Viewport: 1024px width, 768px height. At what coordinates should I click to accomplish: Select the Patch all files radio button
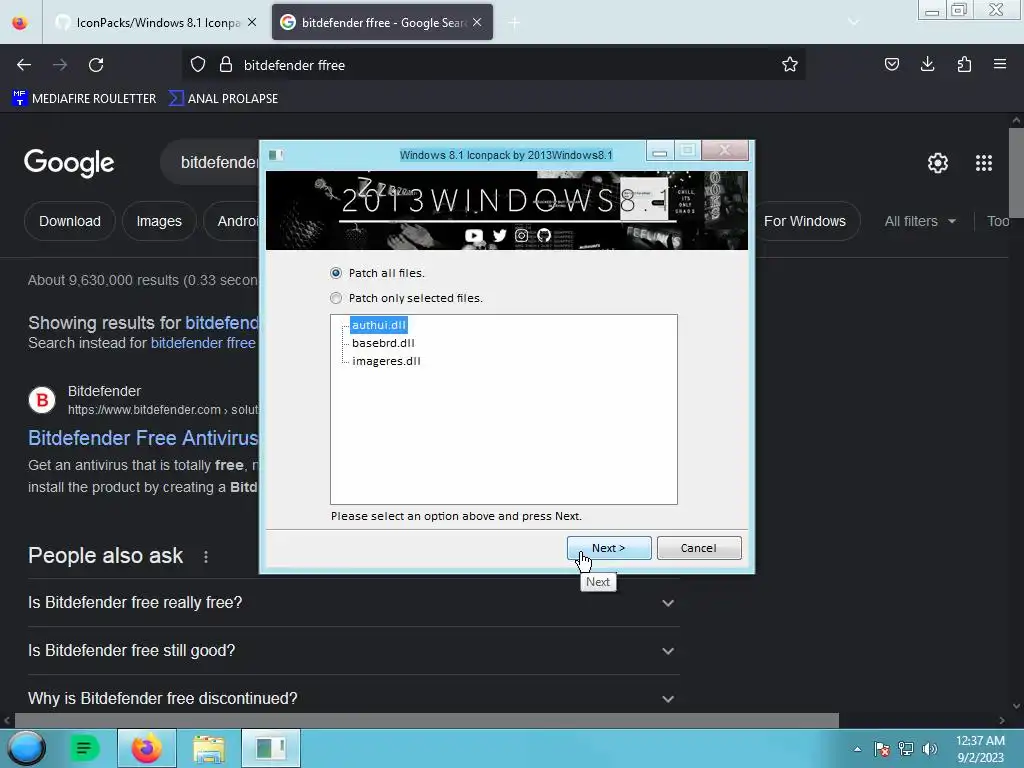coord(336,273)
